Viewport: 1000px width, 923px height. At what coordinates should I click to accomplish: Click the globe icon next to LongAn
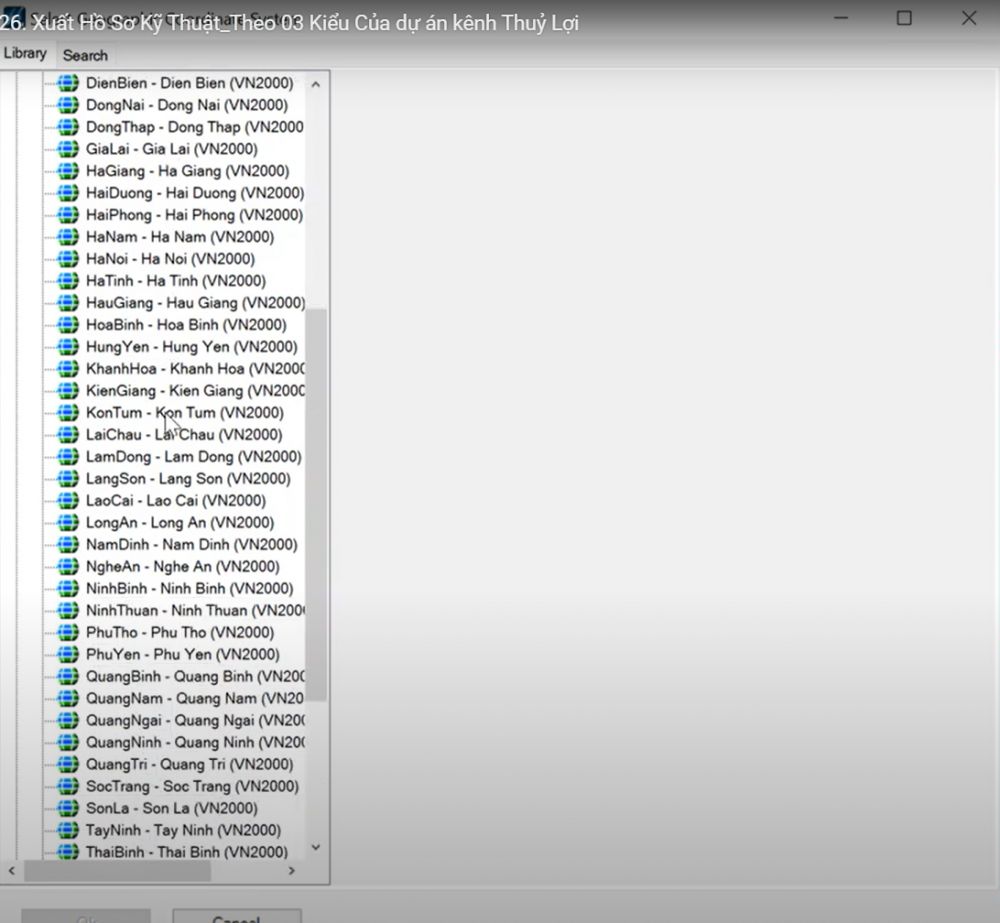tap(68, 523)
